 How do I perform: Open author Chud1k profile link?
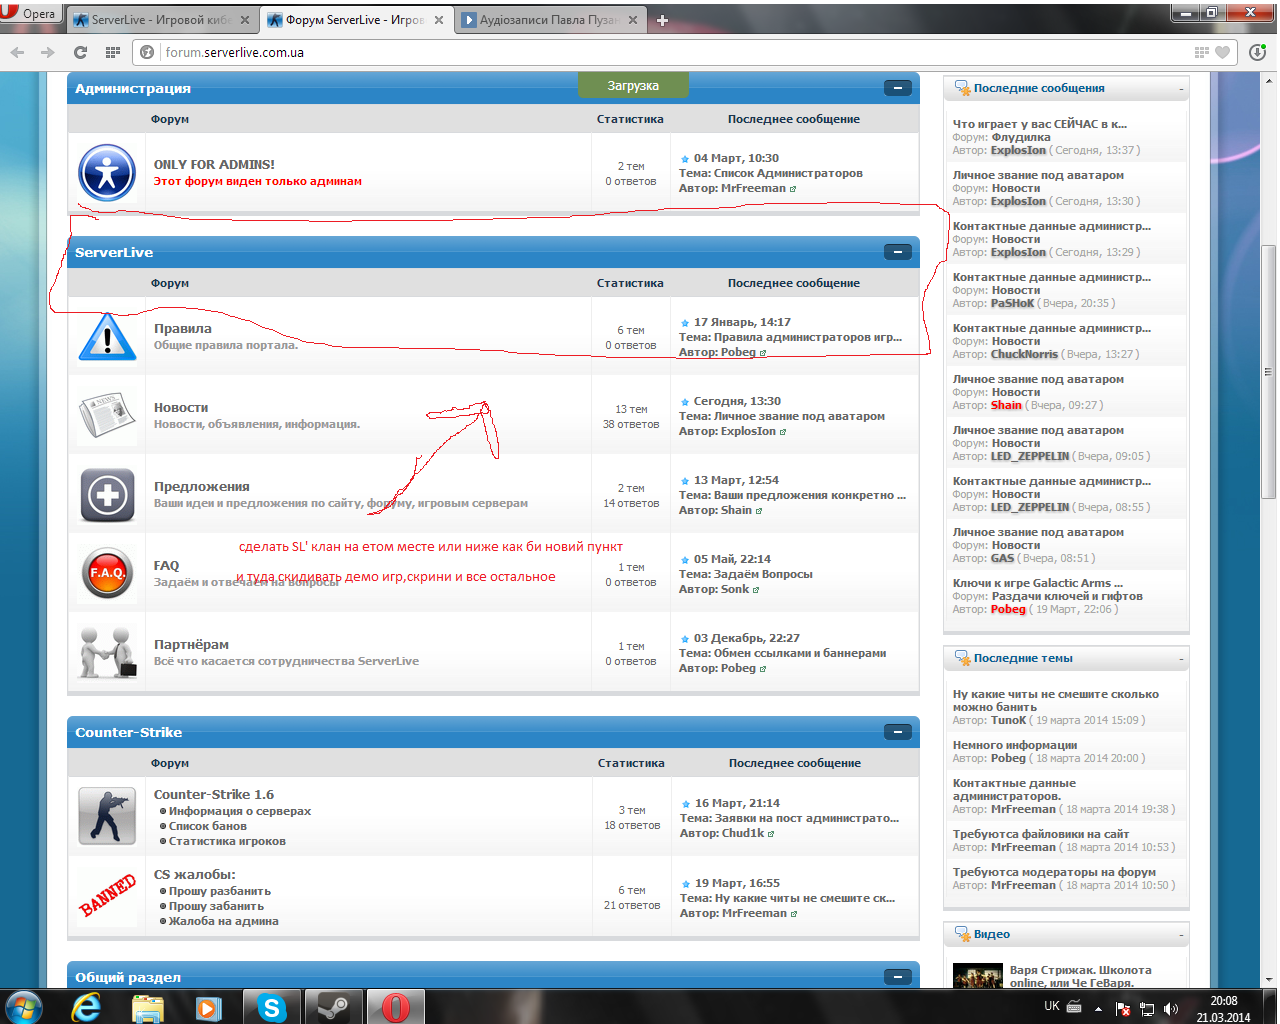(743, 833)
